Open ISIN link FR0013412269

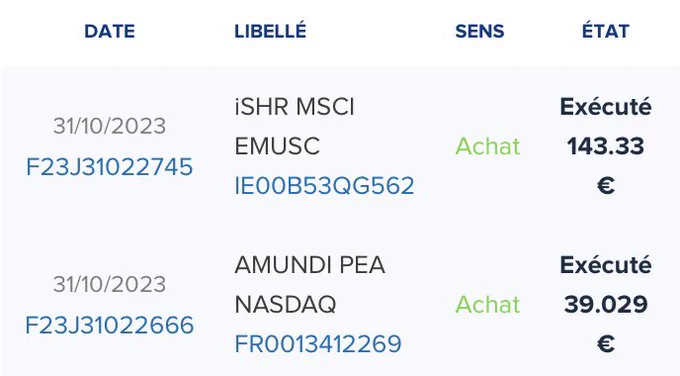[318, 344]
